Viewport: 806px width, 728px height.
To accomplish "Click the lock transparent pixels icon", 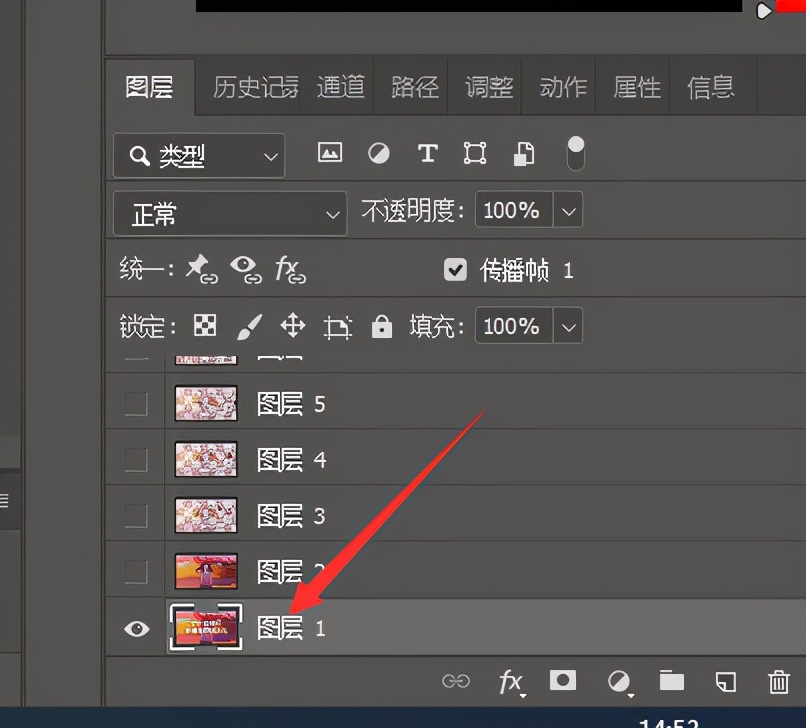I will point(204,325).
